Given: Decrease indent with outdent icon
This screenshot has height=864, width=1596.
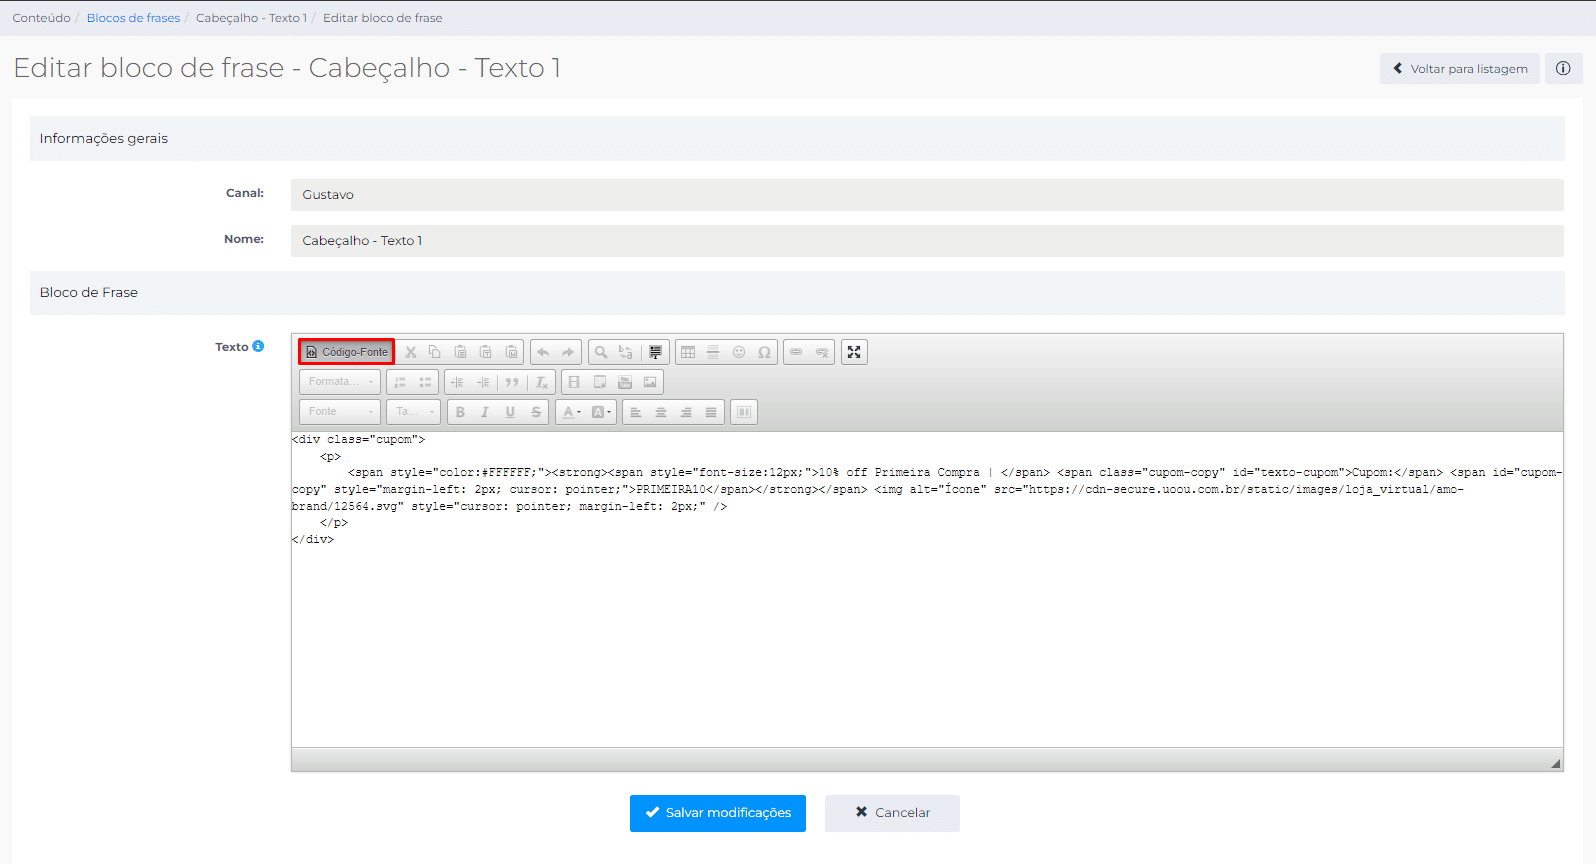Looking at the screenshot, I should click(457, 382).
